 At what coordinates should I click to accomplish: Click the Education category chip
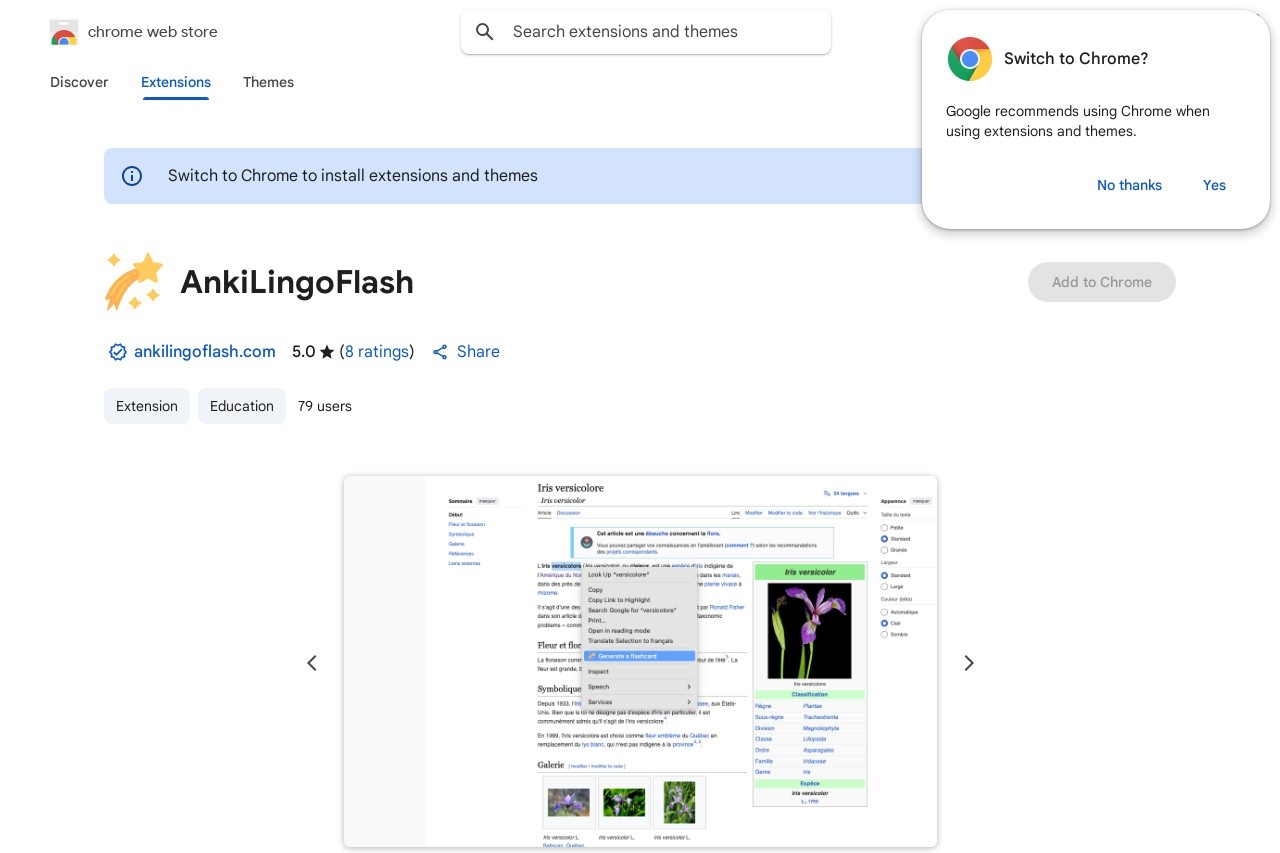[242, 406]
